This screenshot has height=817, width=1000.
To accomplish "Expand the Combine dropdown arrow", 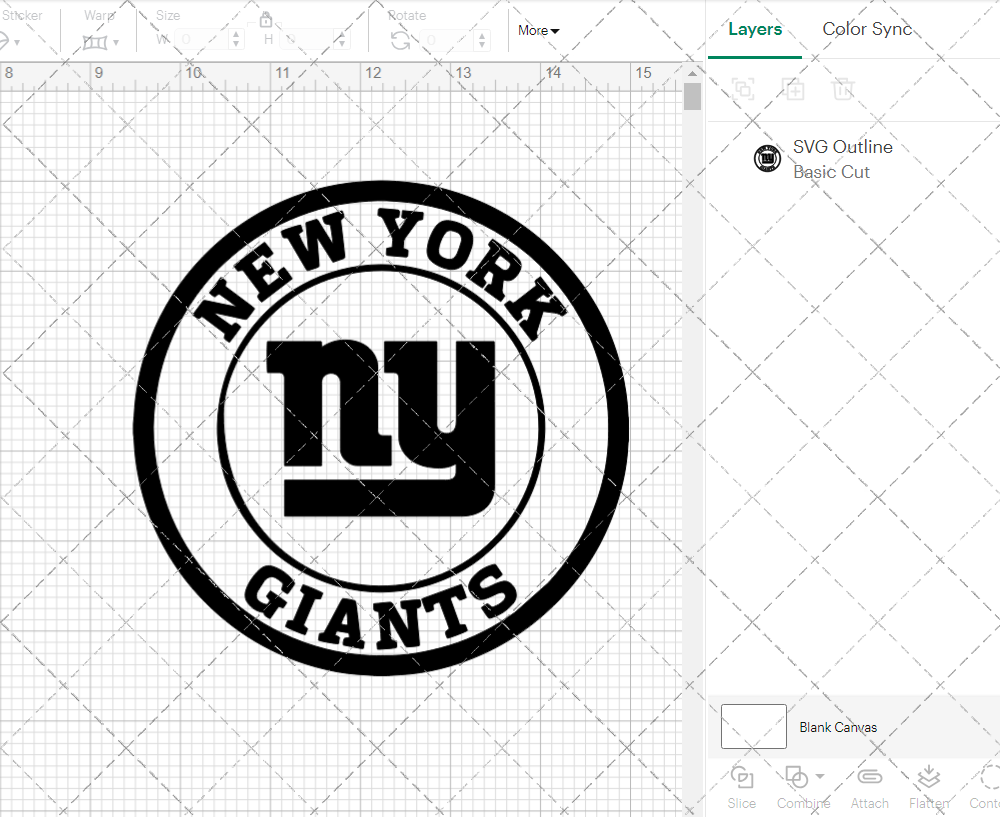I will (x=820, y=777).
